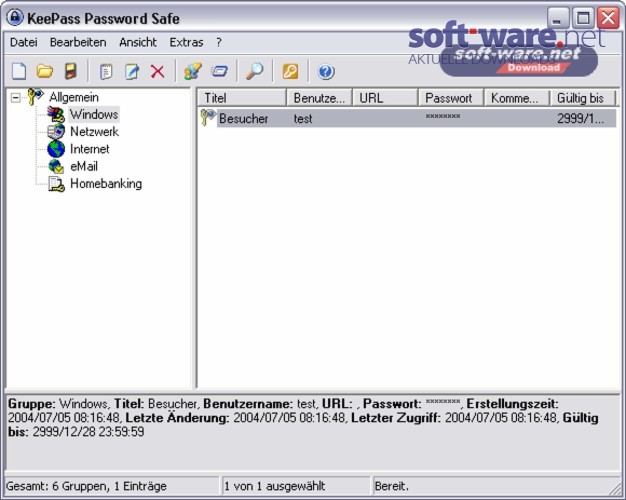Image resolution: width=626 pixels, height=500 pixels.
Task: Sort by the Benutze... column header
Action: 319,98
